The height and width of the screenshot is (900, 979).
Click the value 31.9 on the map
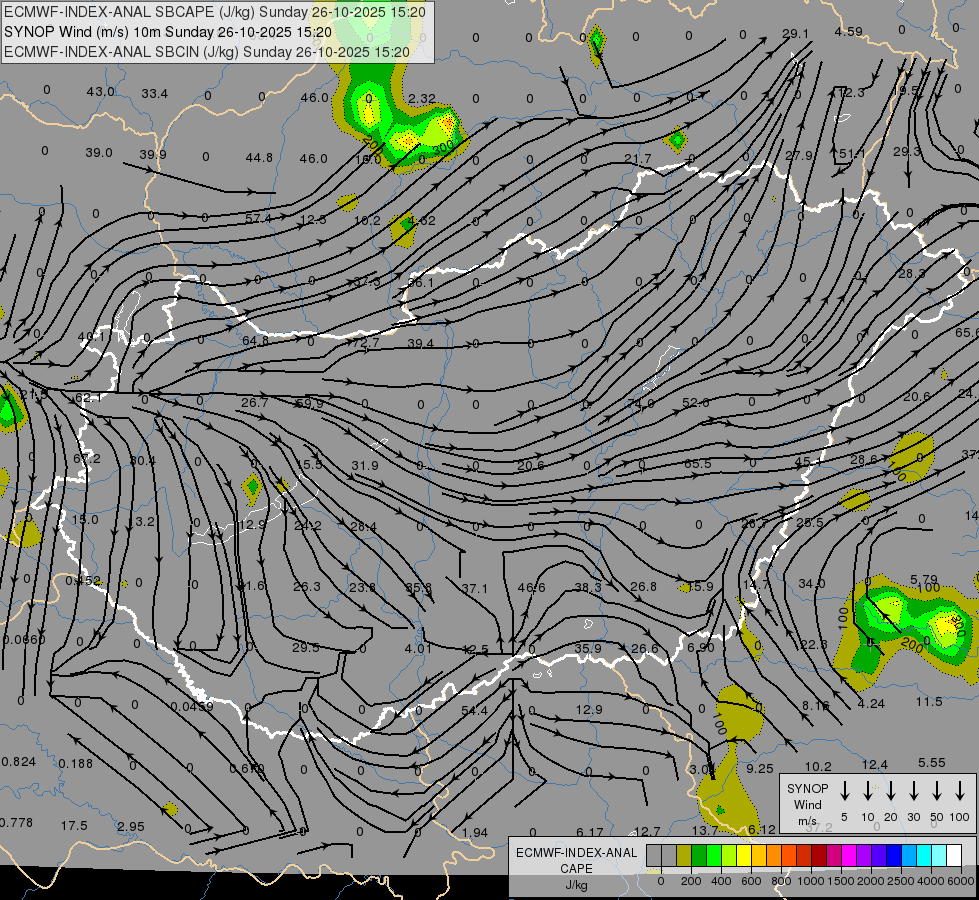pos(365,466)
